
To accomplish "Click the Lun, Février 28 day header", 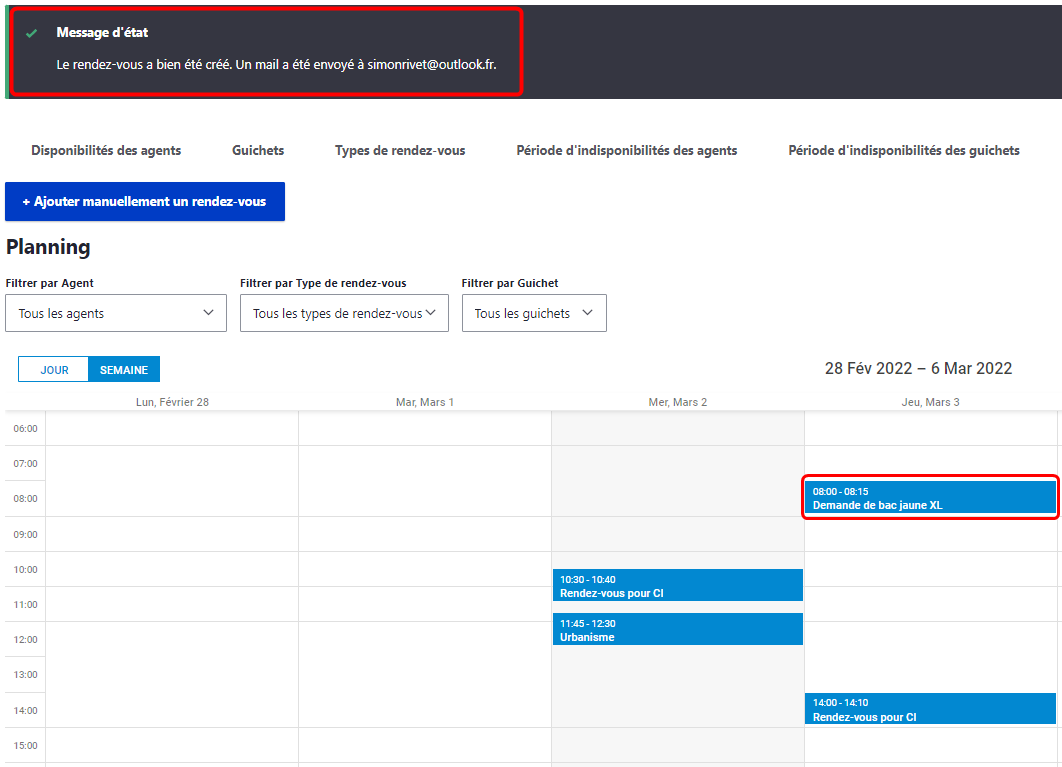I will [x=172, y=402].
